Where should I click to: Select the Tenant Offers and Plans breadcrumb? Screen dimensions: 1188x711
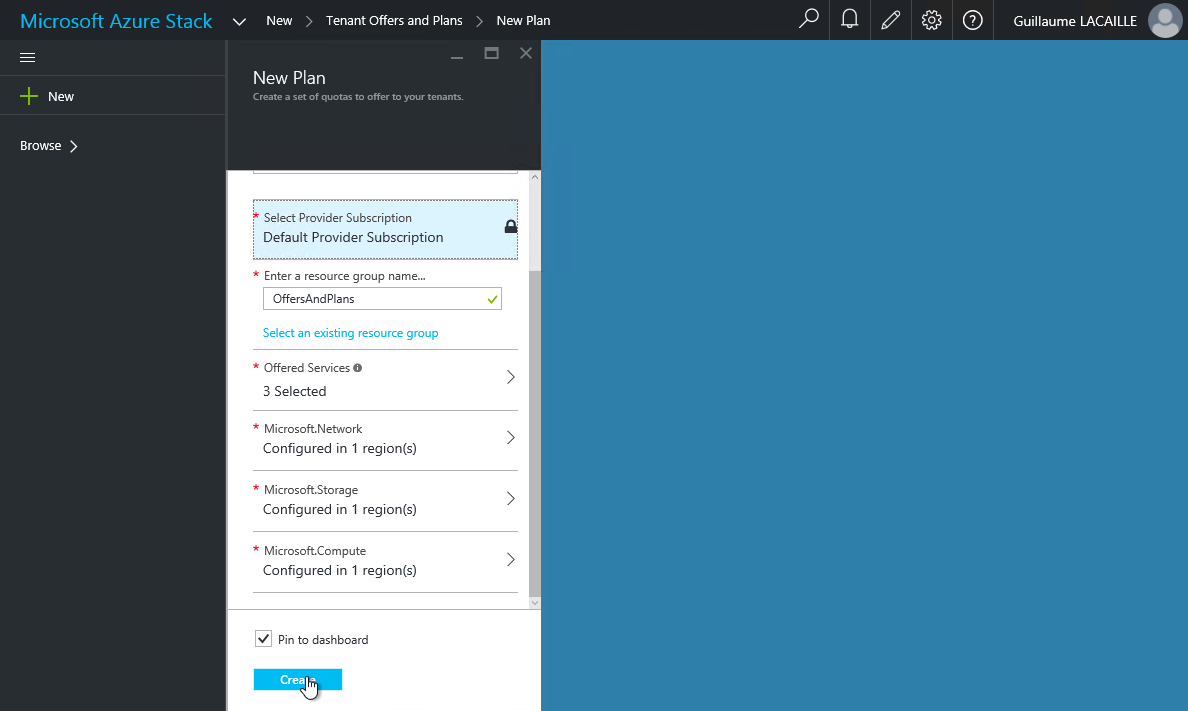coord(394,20)
